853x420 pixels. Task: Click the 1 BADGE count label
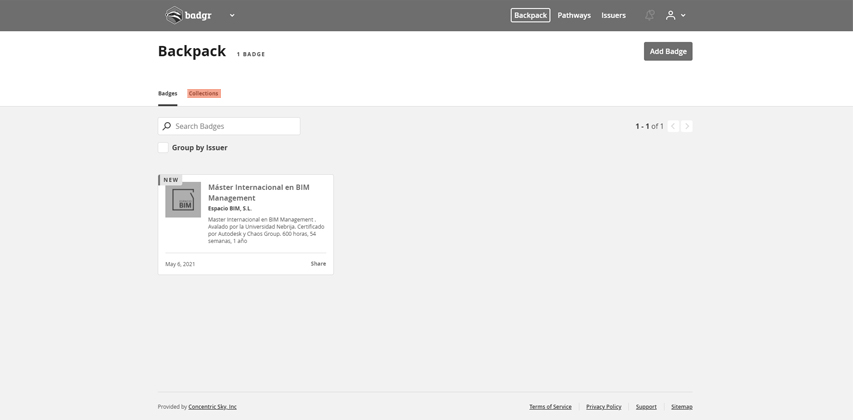(x=251, y=54)
